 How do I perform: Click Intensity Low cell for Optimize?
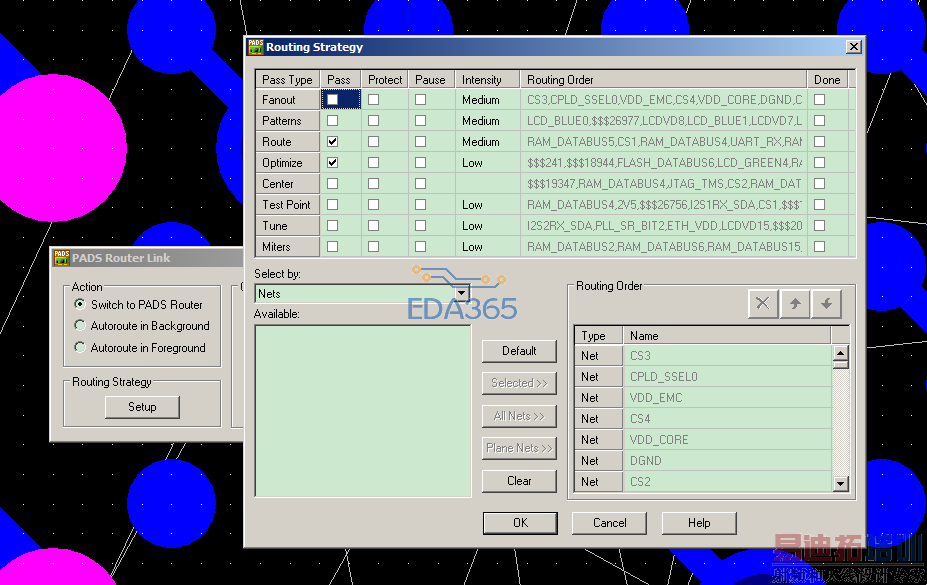tap(488, 162)
